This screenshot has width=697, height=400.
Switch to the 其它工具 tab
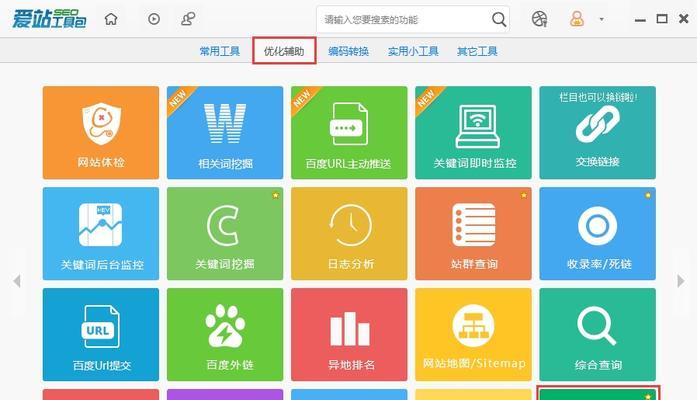477,52
